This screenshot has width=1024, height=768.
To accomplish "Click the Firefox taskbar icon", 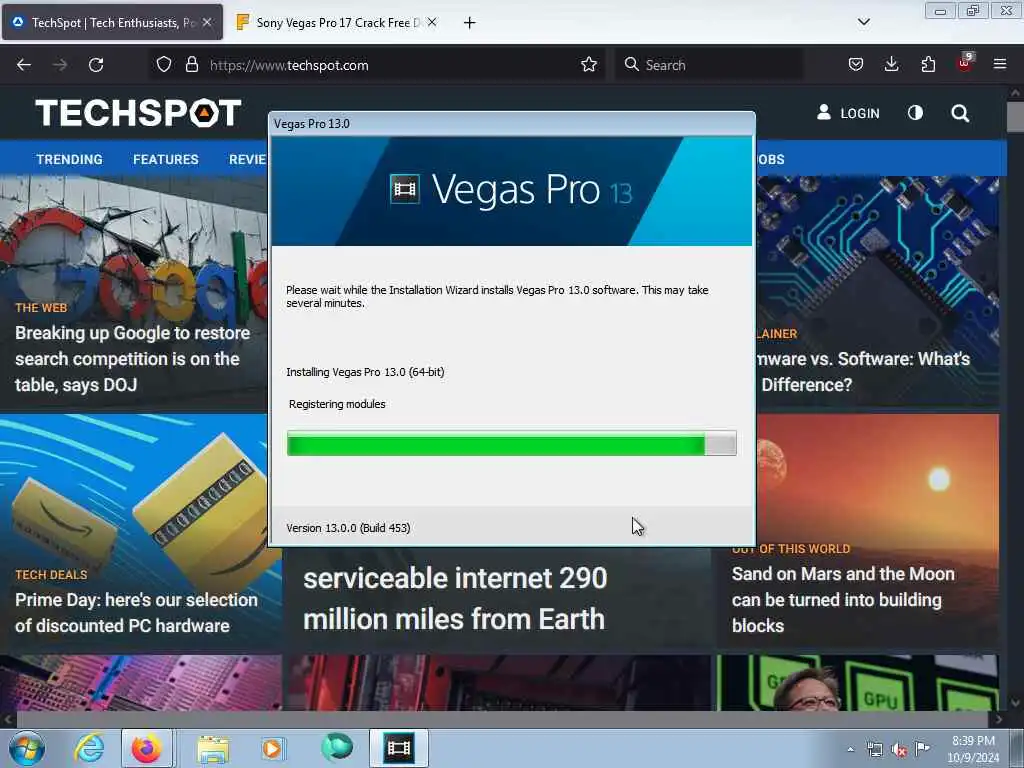I will pos(147,748).
